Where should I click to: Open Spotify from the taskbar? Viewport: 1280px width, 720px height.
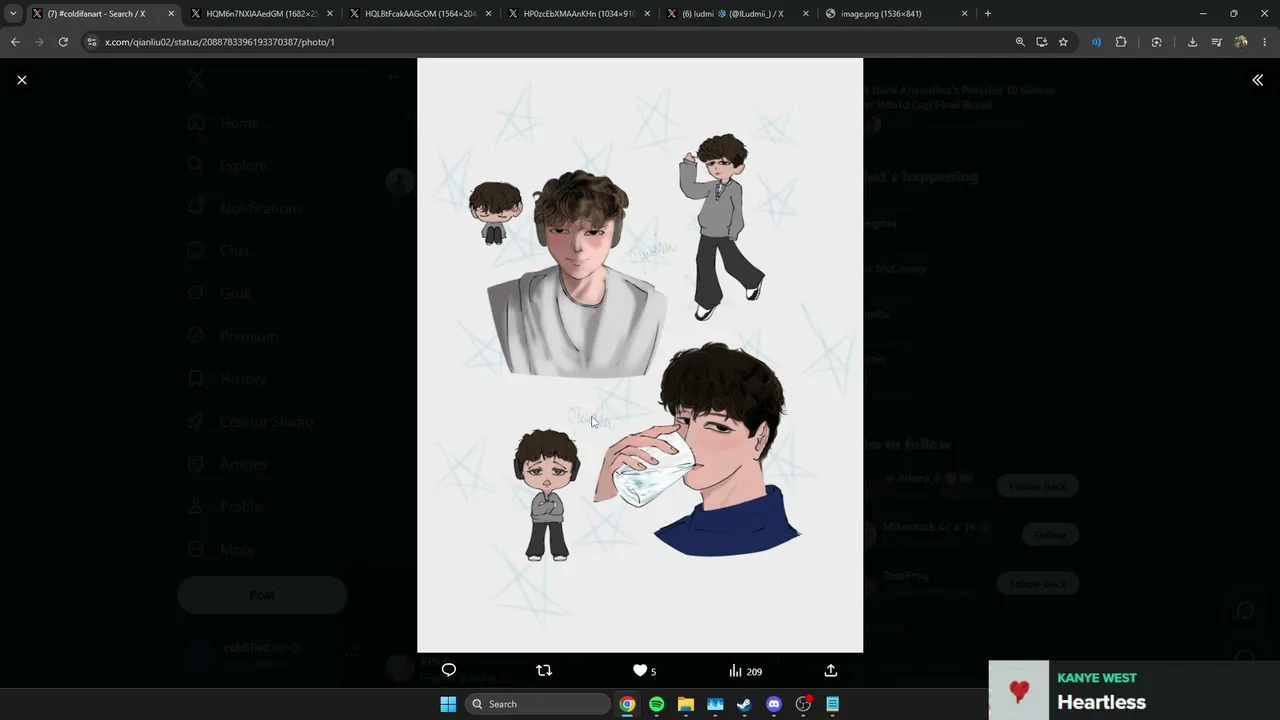tap(656, 704)
